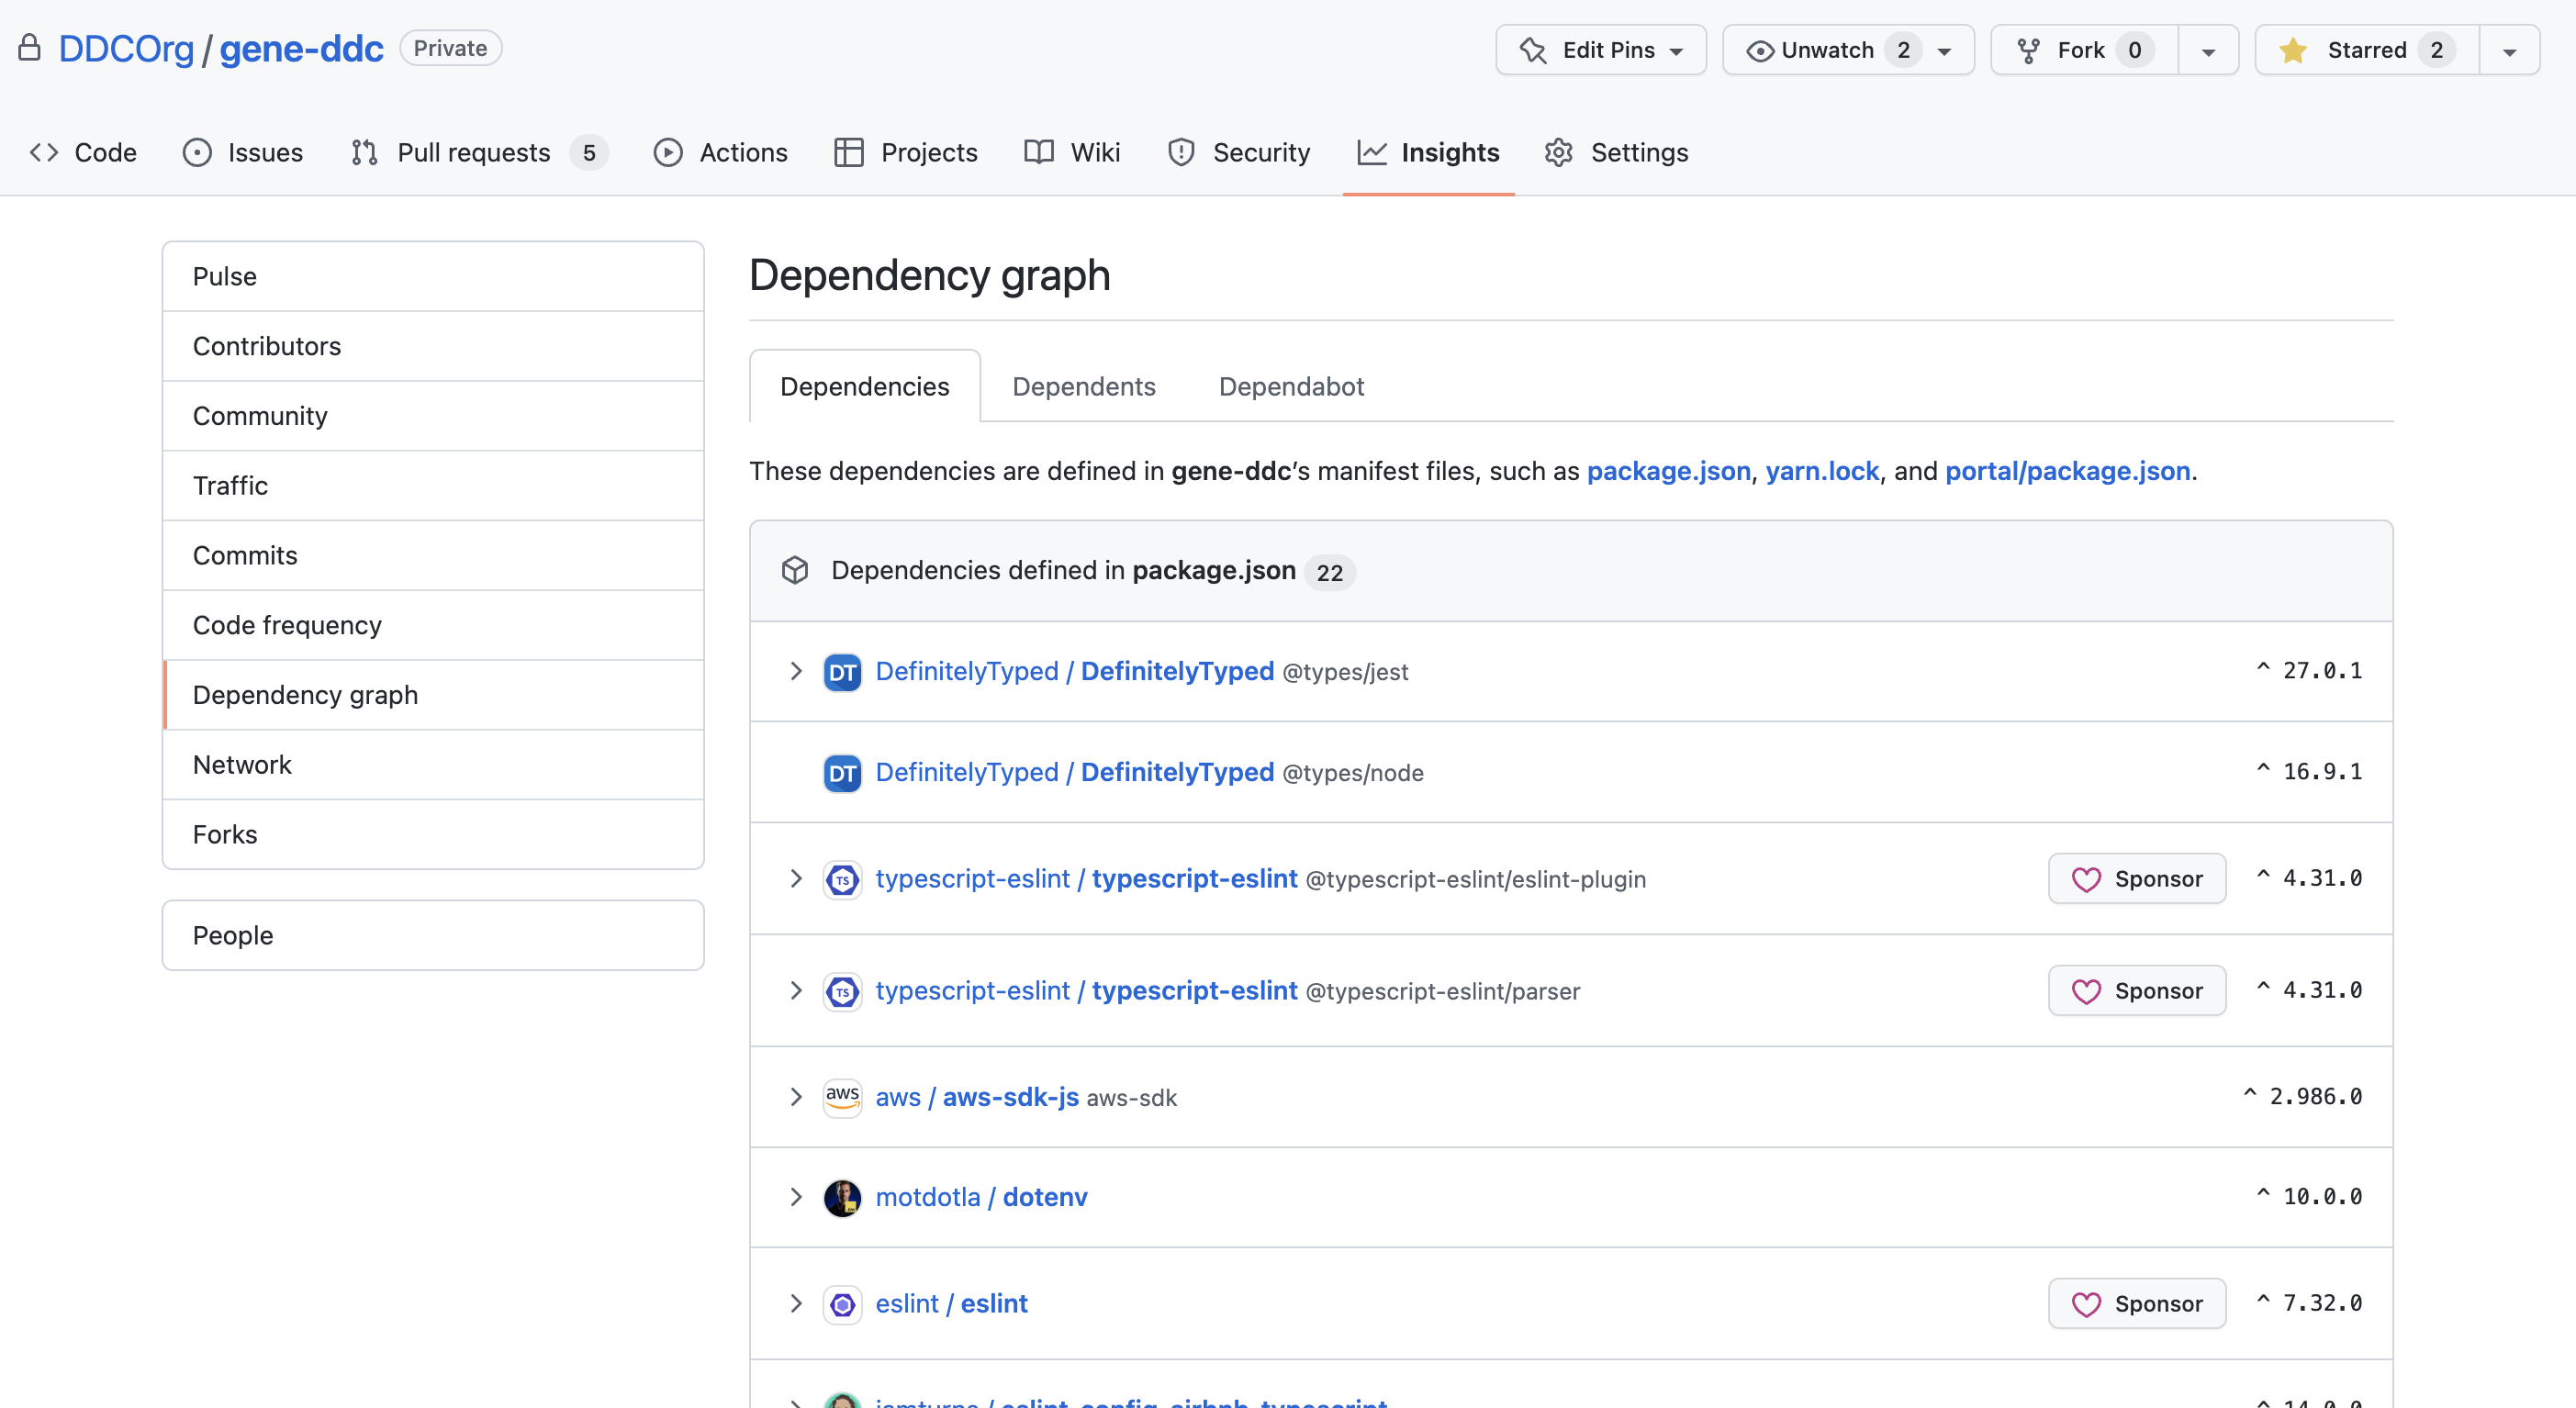Screen dimensions: 2576x1408
Task: Click the heart icon in eslint Sponsor button
Action: pos(2086,1304)
